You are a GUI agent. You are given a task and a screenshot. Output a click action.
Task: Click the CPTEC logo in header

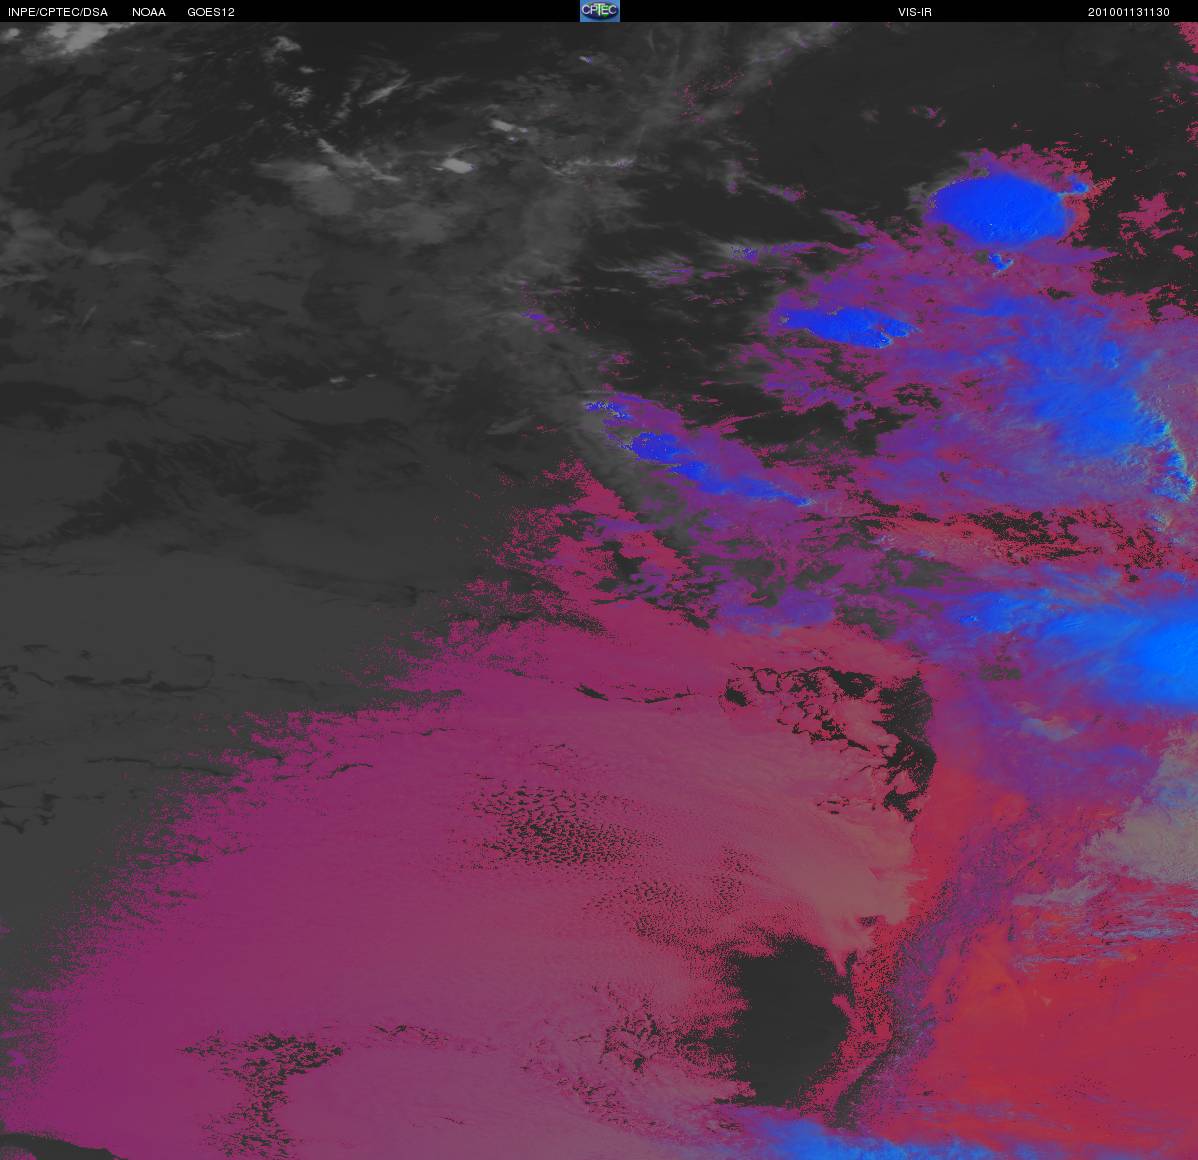click(x=600, y=11)
